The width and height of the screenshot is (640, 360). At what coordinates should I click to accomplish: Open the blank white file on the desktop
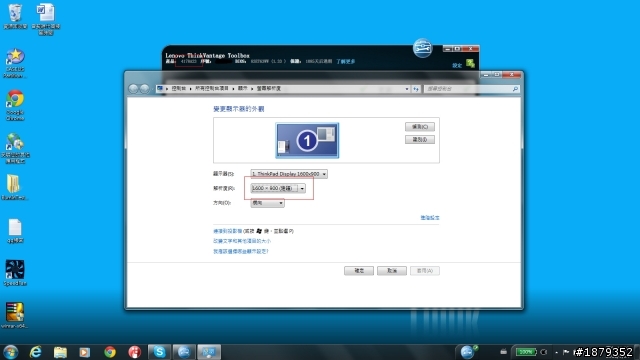15,231
